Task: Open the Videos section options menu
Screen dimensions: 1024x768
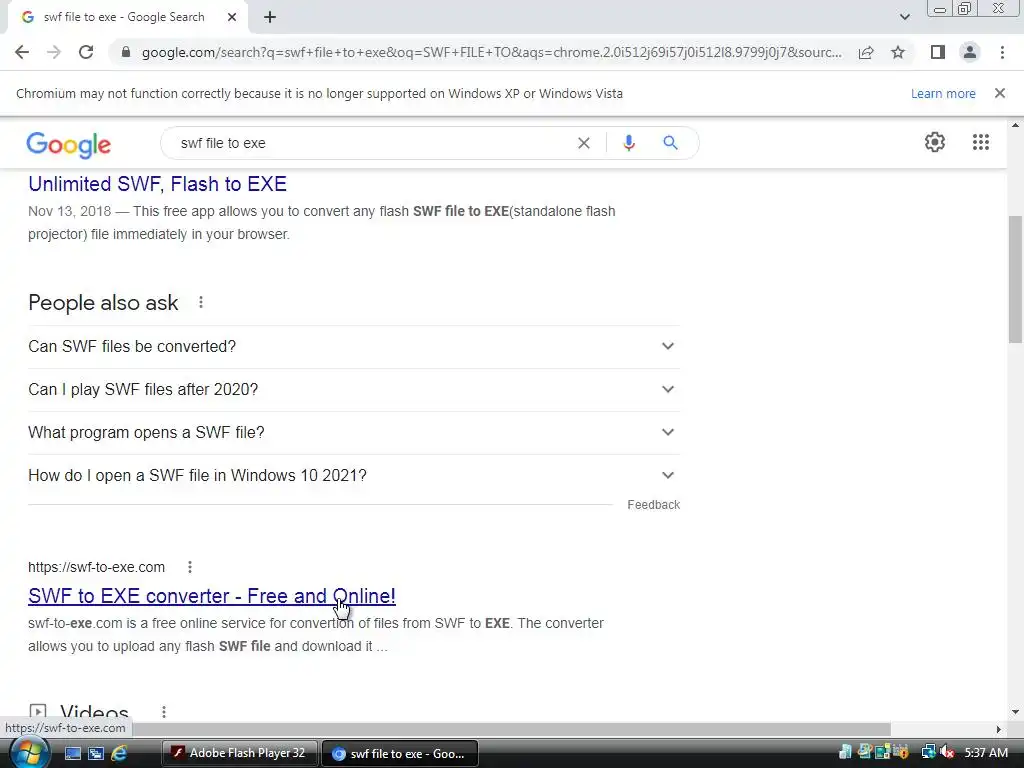Action: 164,712
